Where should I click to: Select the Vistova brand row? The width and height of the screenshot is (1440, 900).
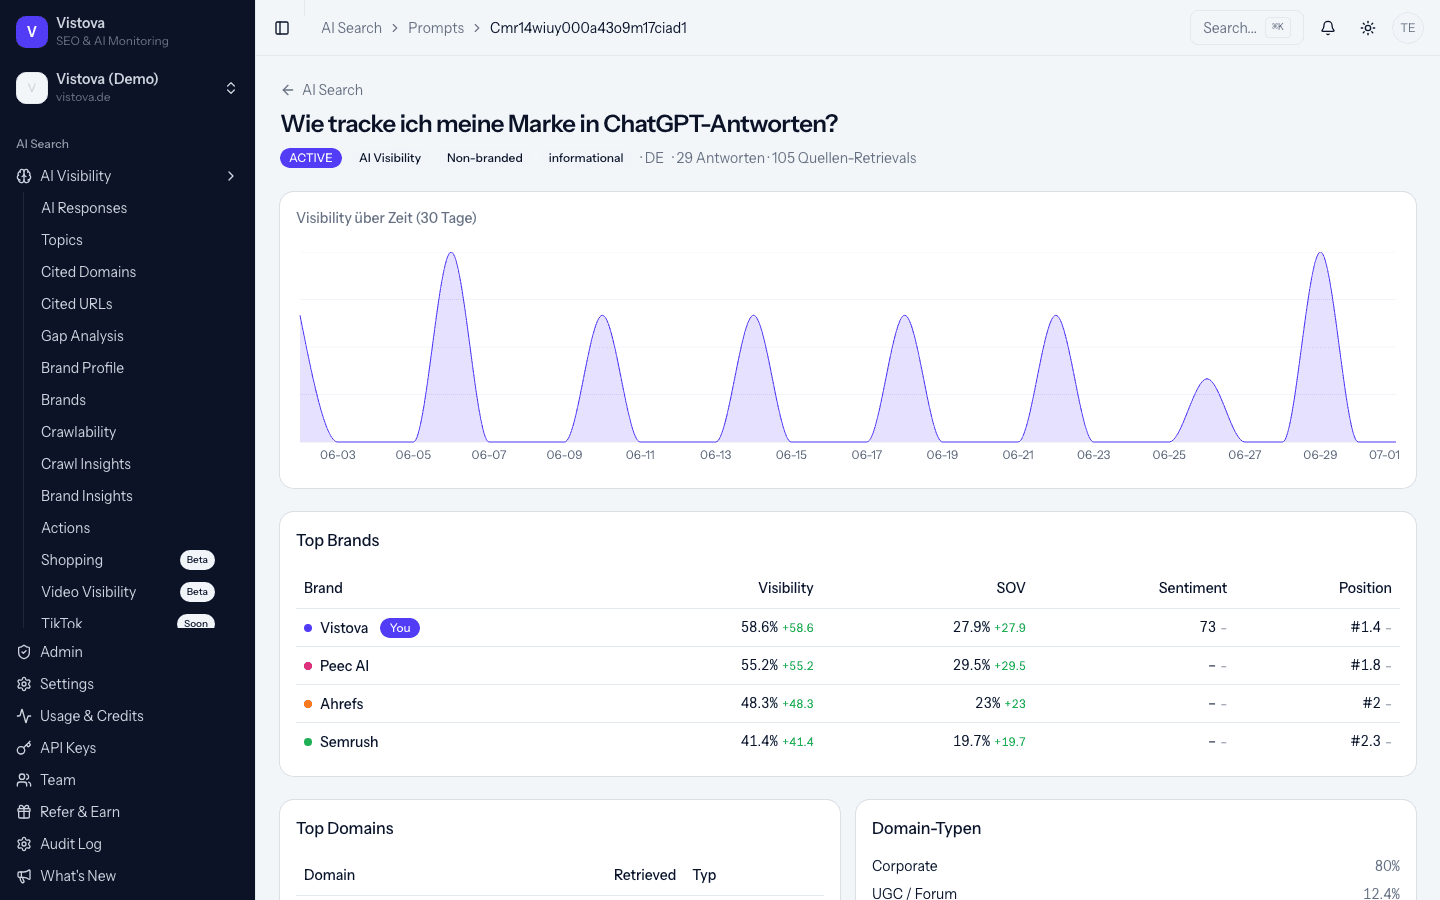pyautogui.click(x=848, y=628)
